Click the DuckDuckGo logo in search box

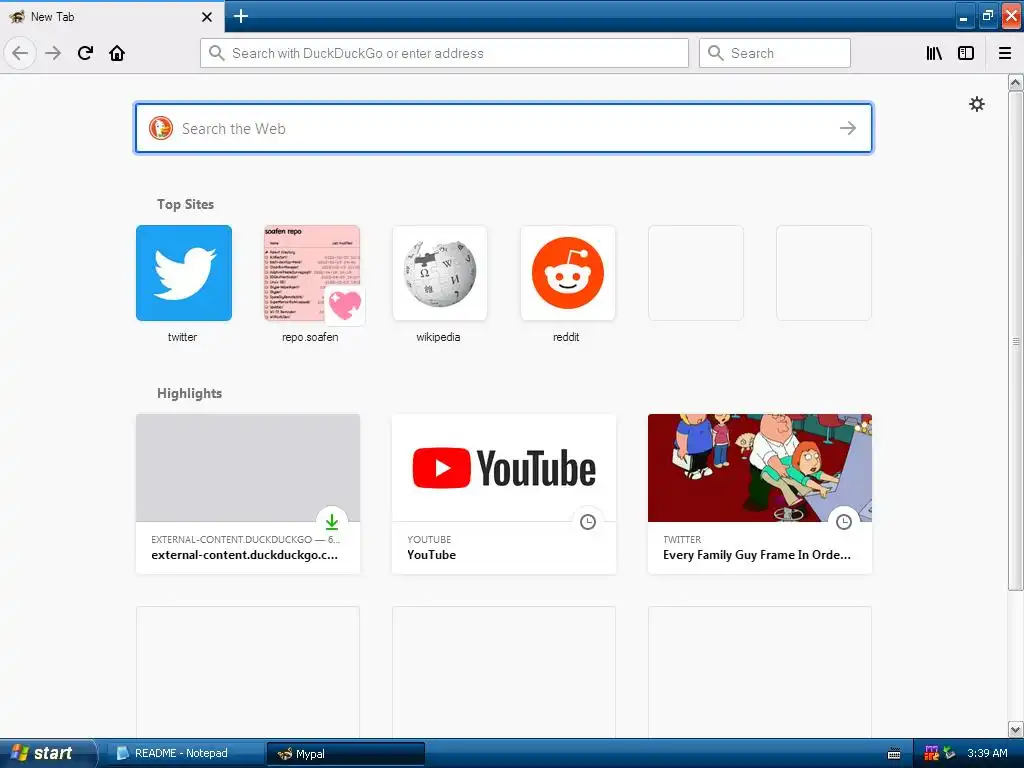(161, 128)
